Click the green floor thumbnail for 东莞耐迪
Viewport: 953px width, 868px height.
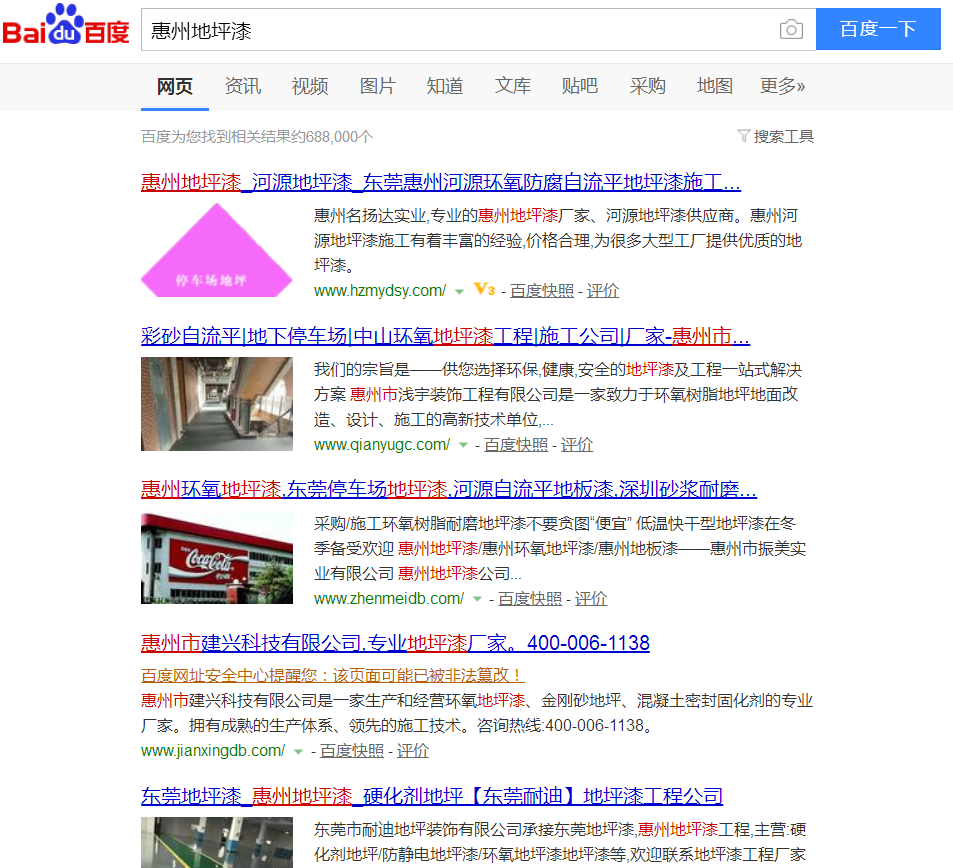click(x=217, y=842)
